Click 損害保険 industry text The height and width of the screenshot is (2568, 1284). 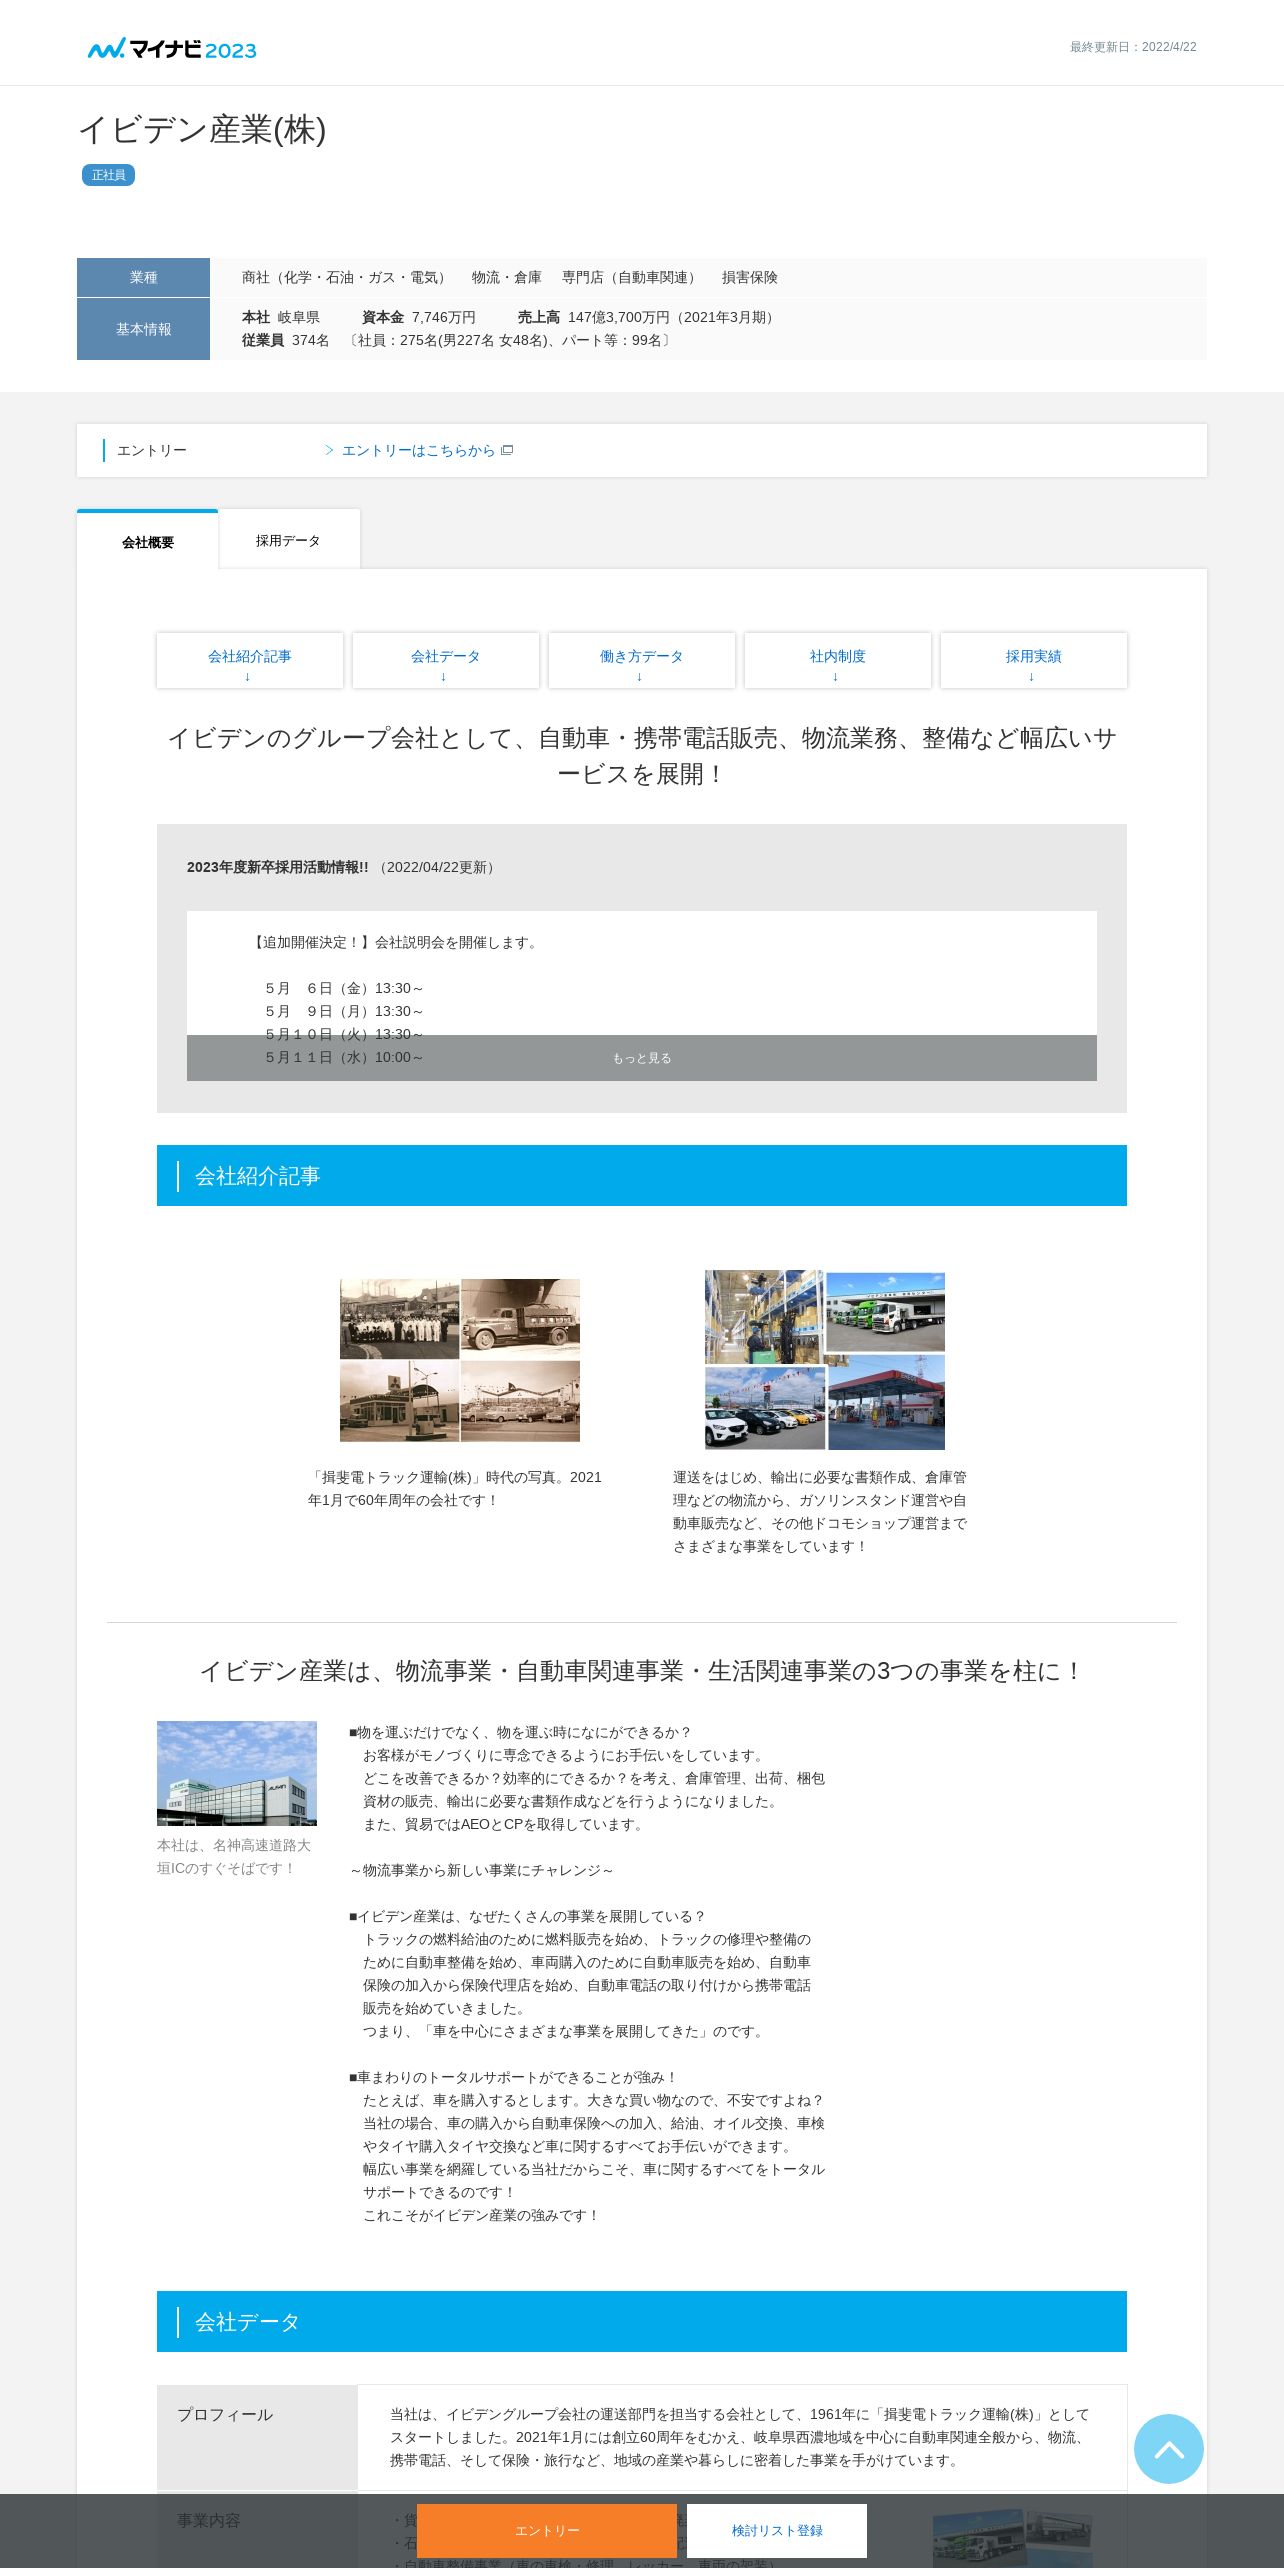(x=750, y=277)
